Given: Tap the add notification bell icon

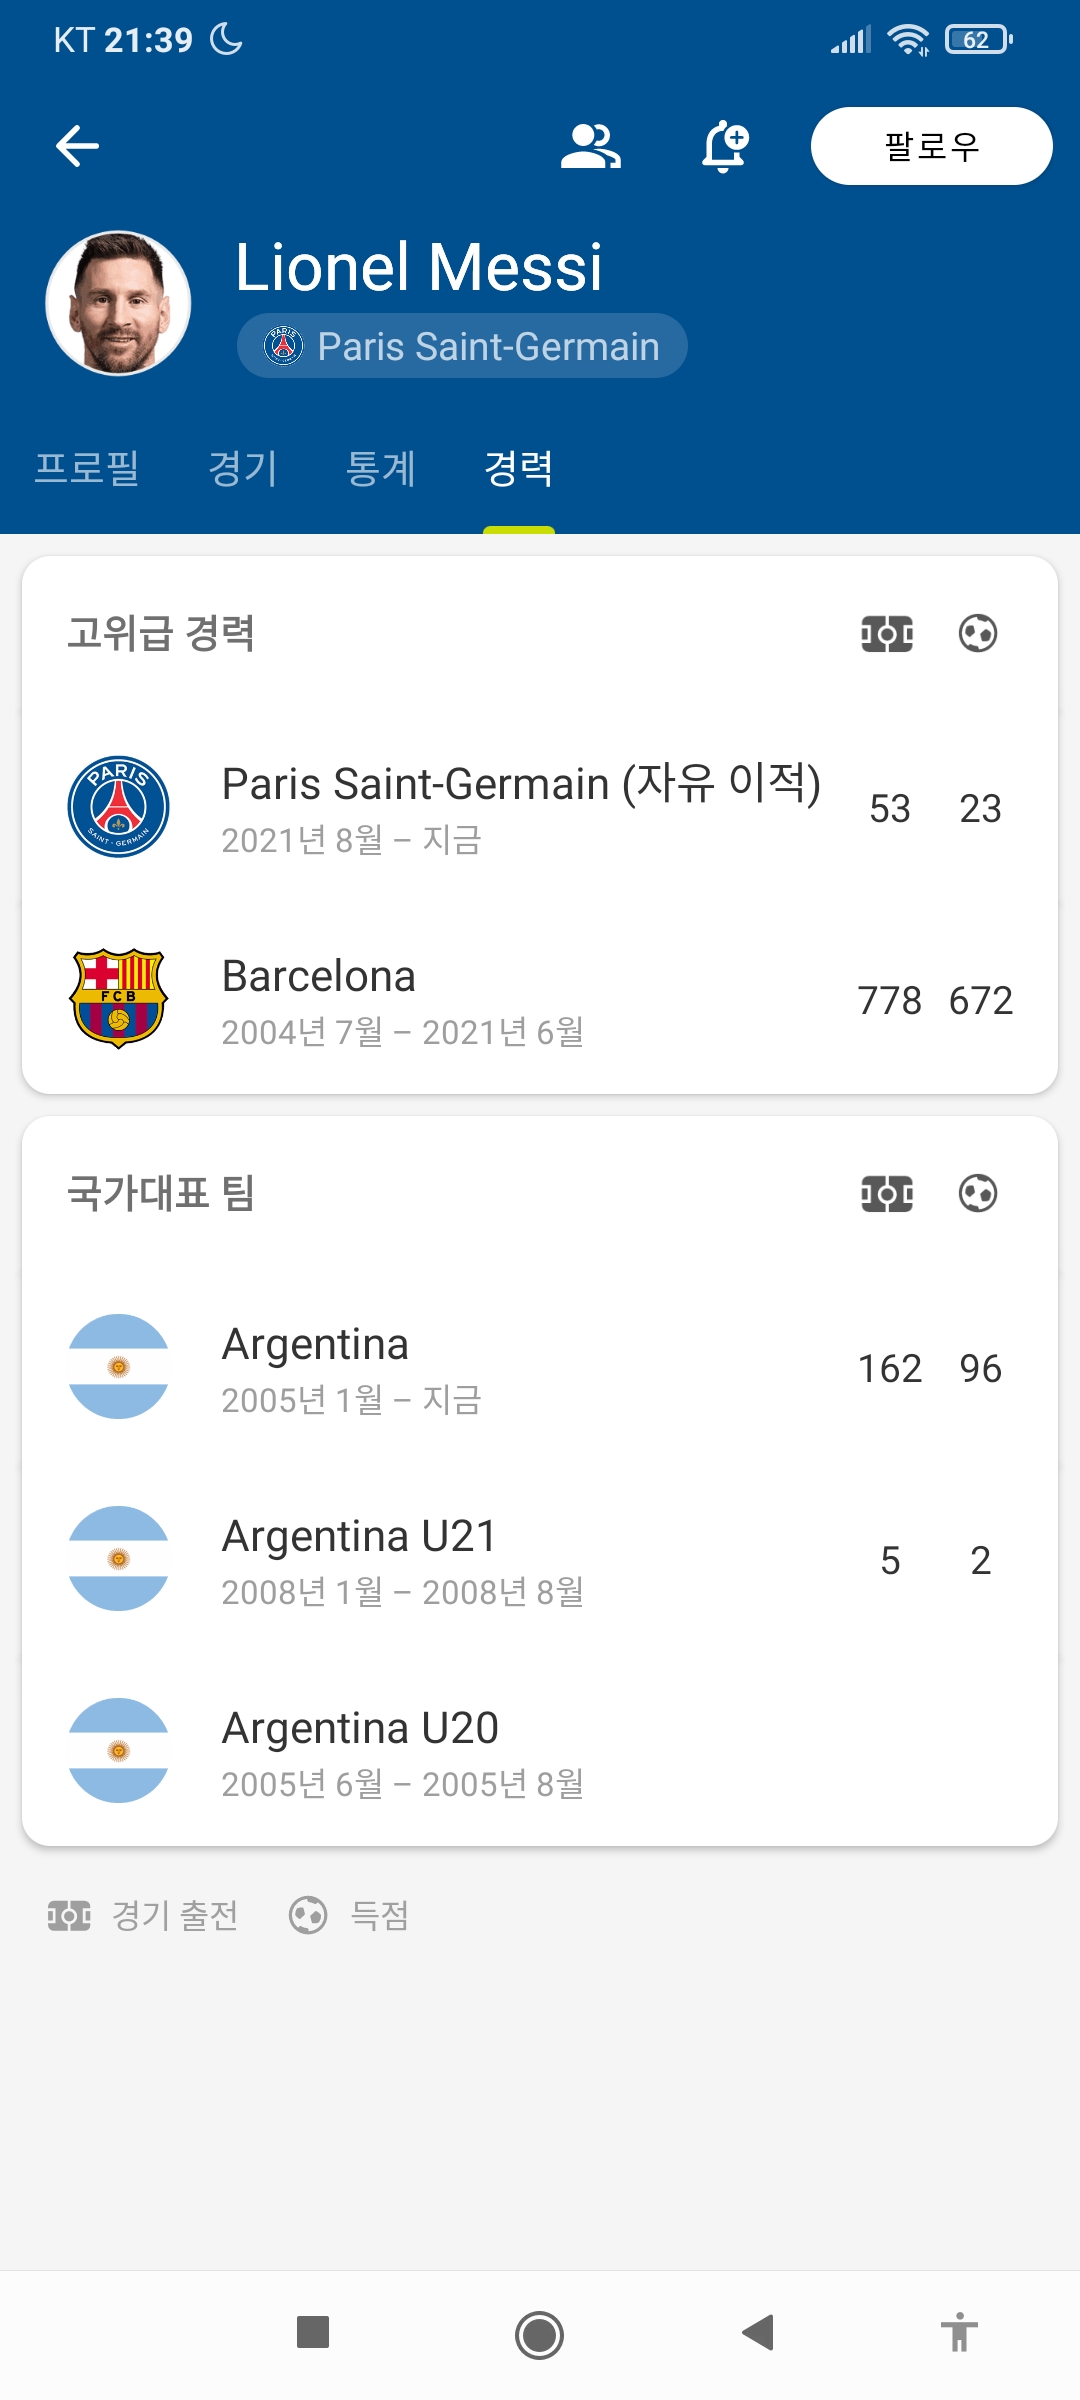Looking at the screenshot, I should point(725,146).
